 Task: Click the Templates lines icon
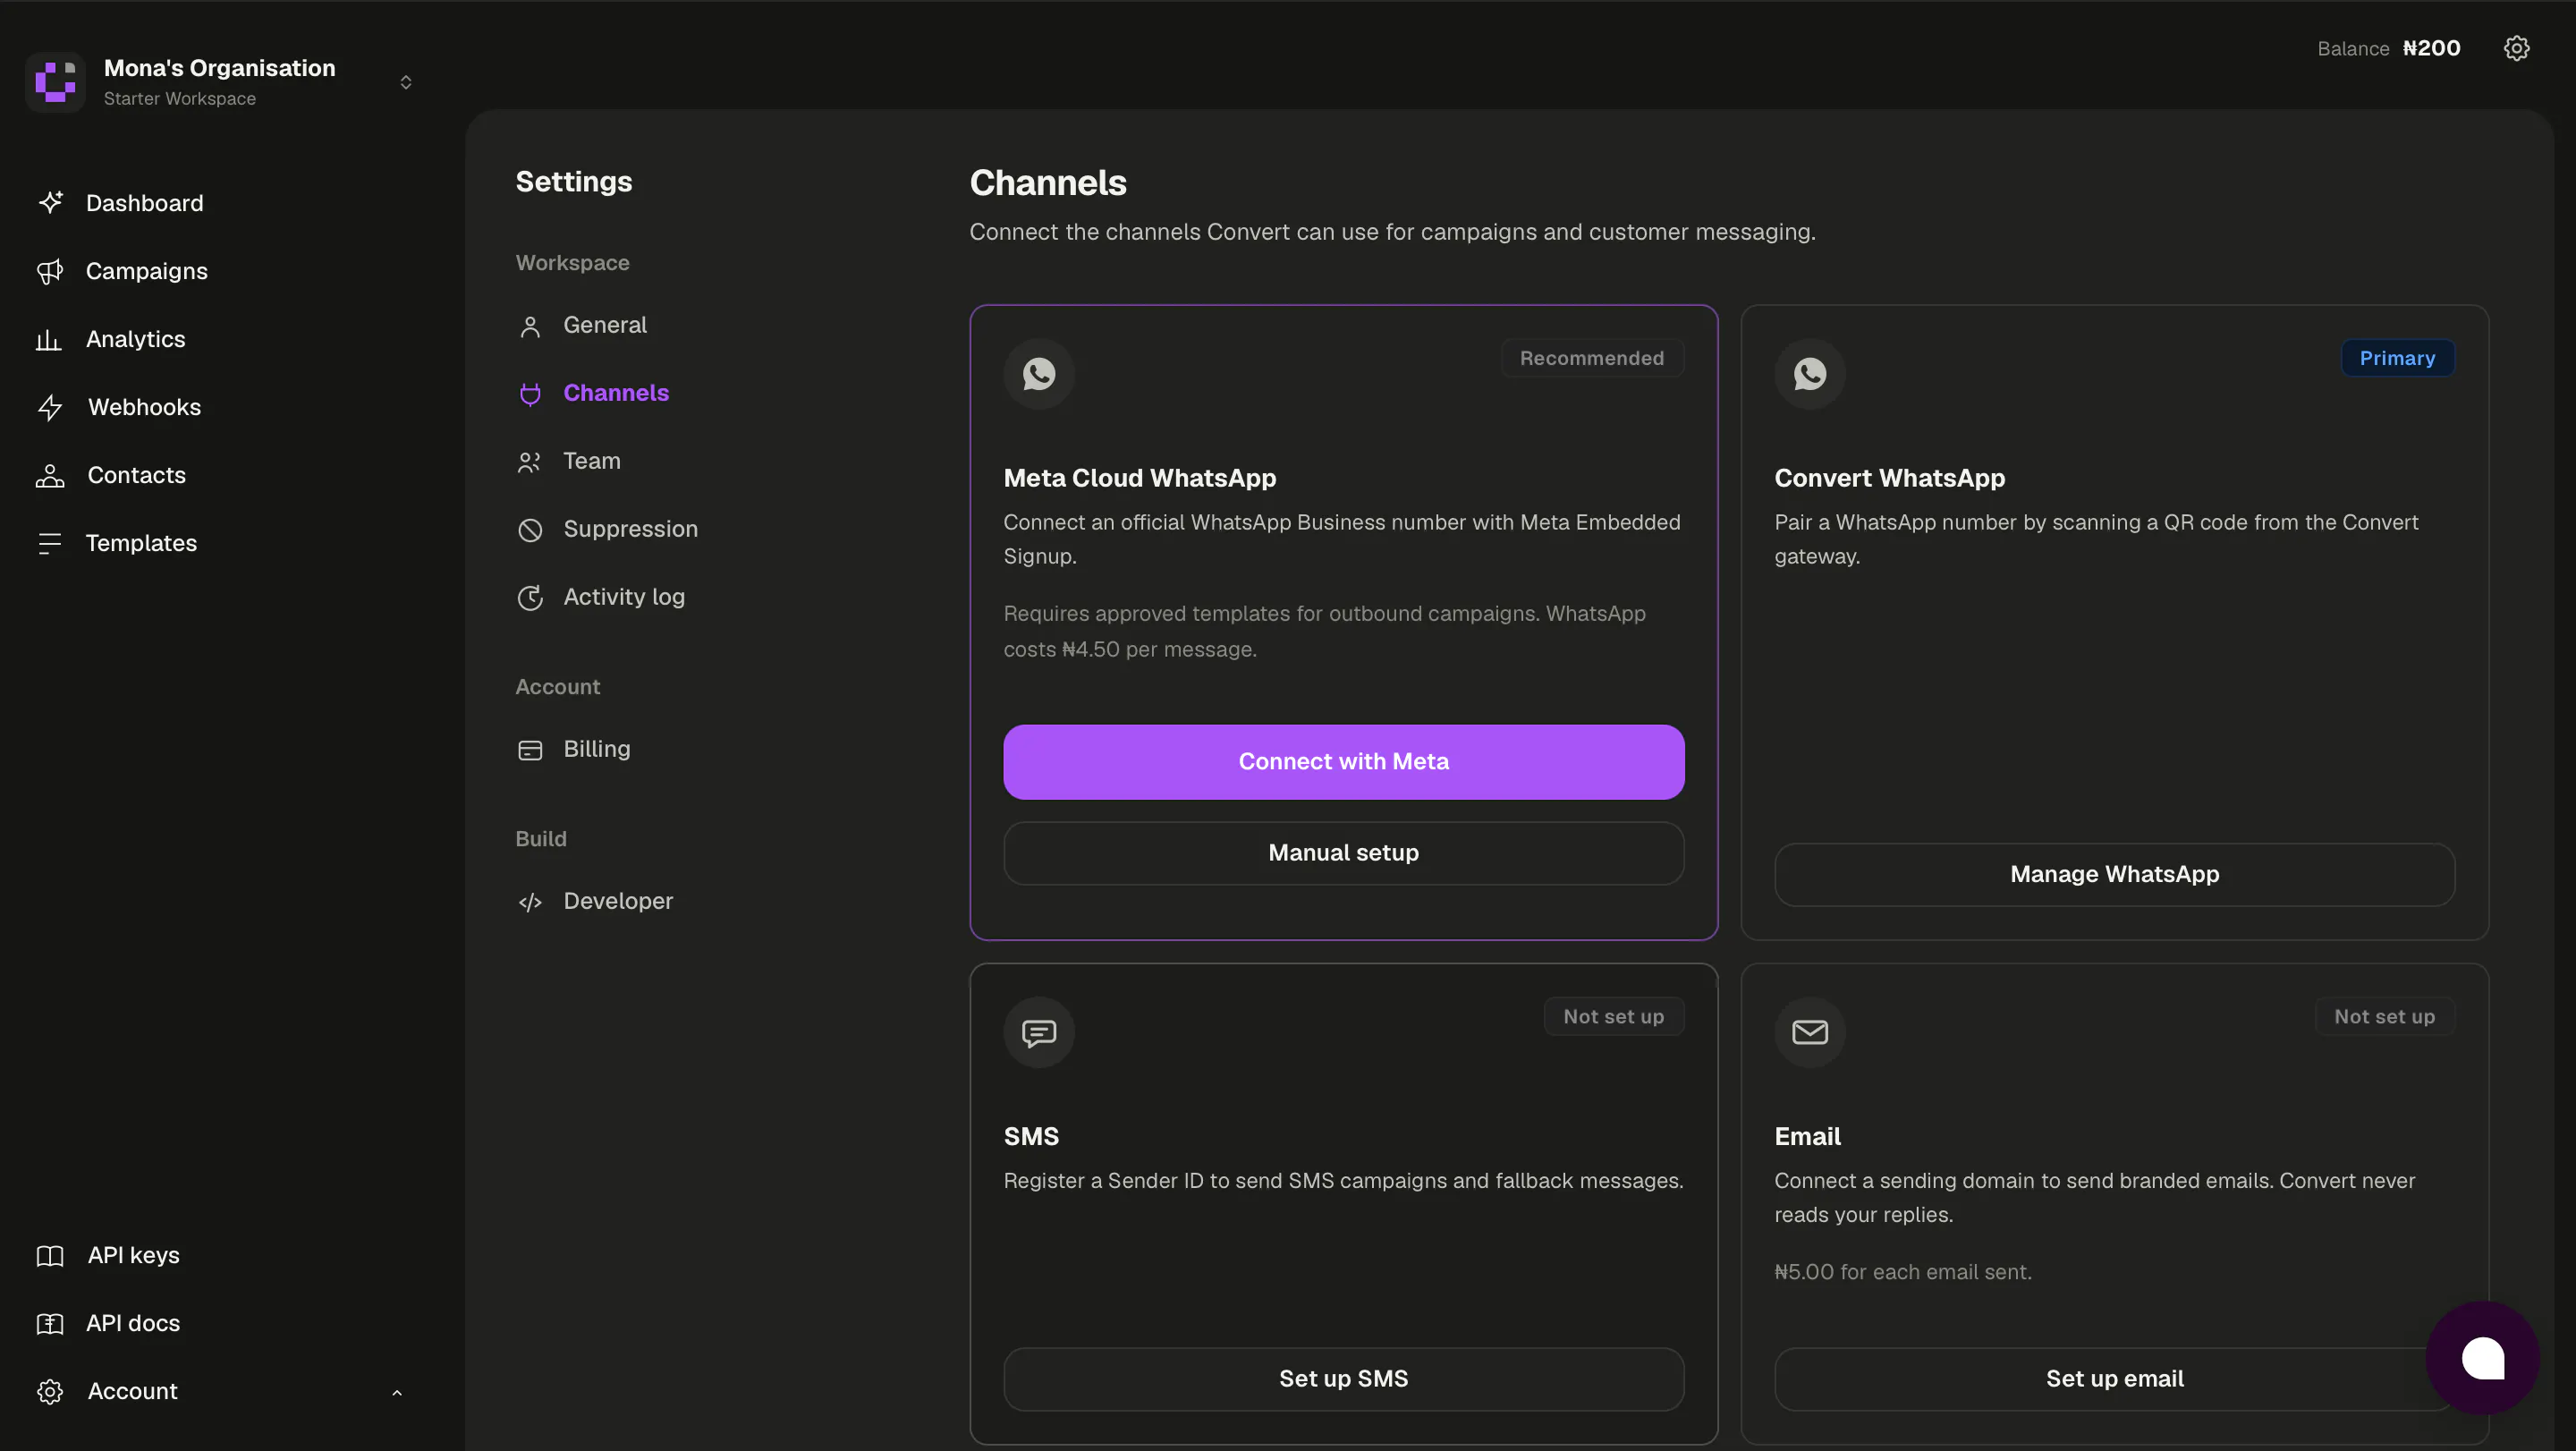coord(50,543)
